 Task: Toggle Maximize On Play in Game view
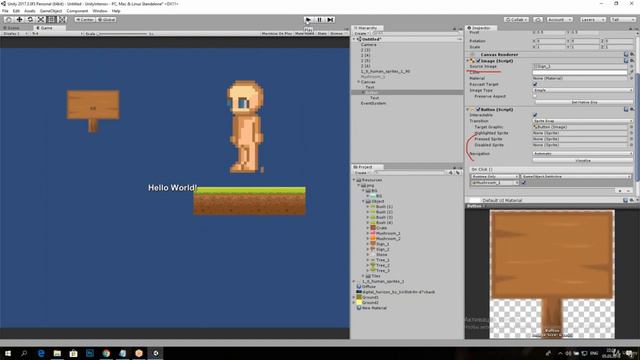tap(277, 33)
